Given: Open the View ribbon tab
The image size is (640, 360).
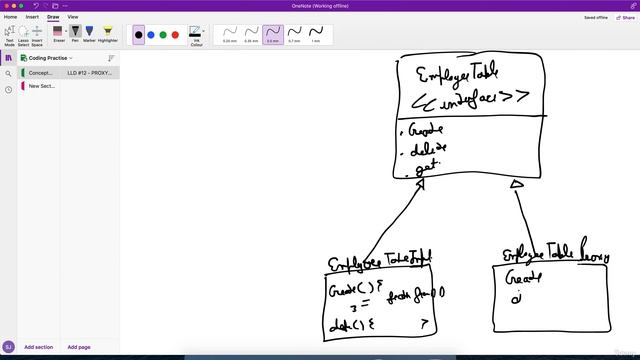Looking at the screenshot, I should coord(73,17).
